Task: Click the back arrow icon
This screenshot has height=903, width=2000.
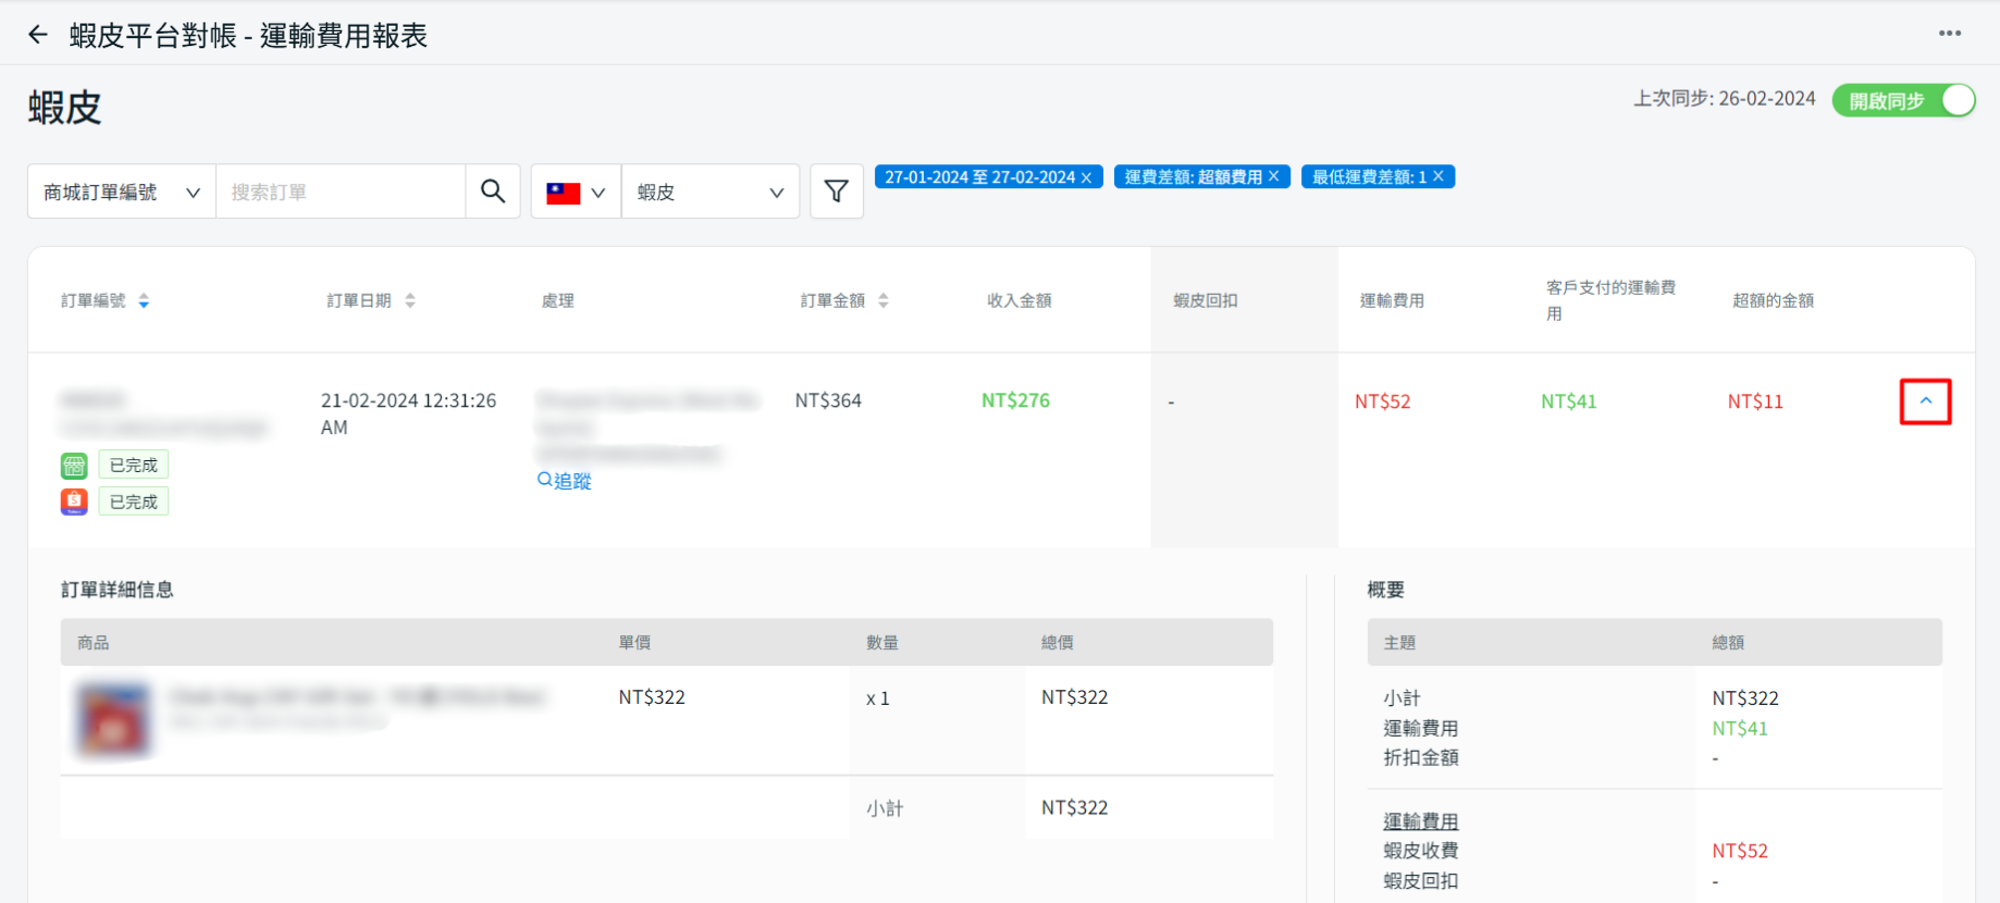Action: pyautogui.click(x=38, y=35)
